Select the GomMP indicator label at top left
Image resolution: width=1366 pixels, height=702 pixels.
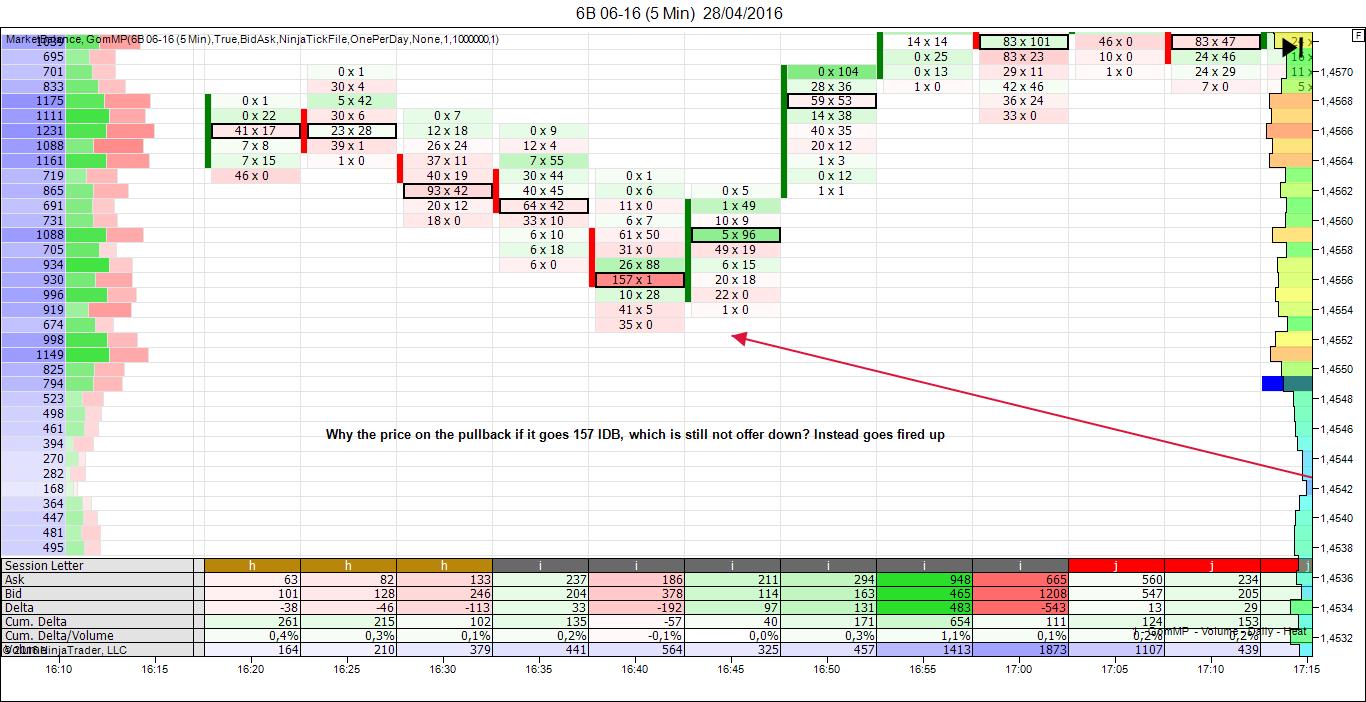tap(250, 39)
